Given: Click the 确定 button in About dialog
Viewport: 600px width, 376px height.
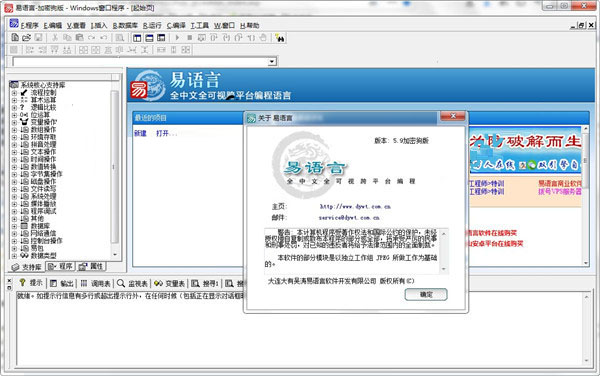Looking at the screenshot, I should [426, 294].
